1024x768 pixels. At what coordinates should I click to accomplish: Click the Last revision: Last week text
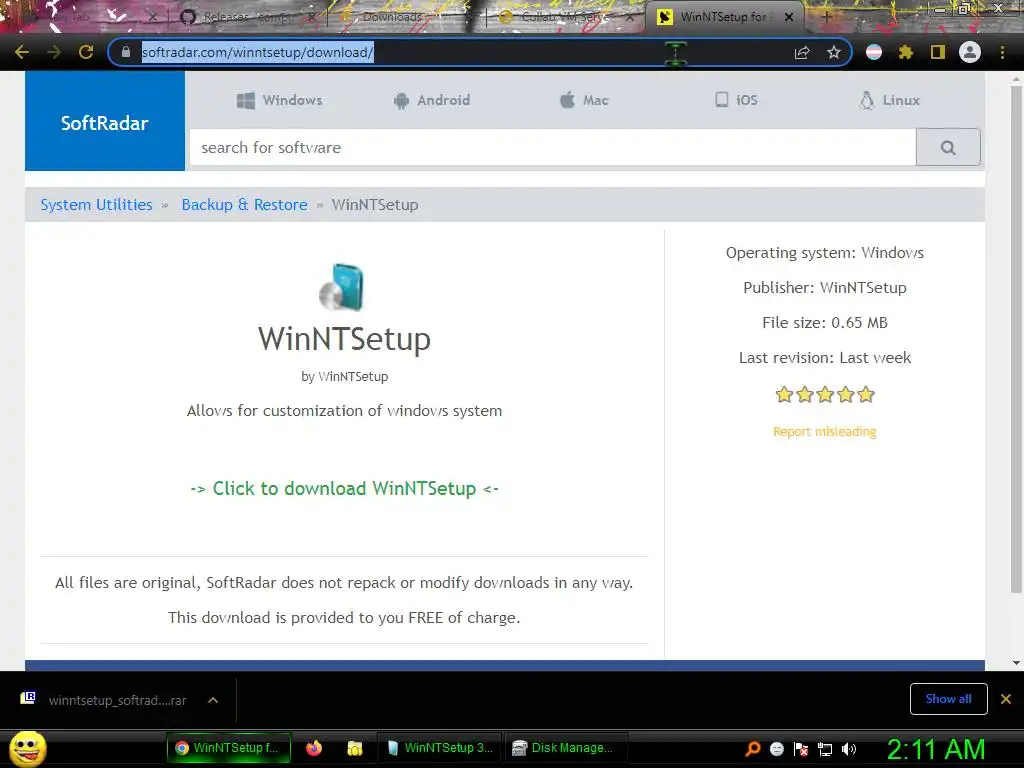click(x=825, y=358)
